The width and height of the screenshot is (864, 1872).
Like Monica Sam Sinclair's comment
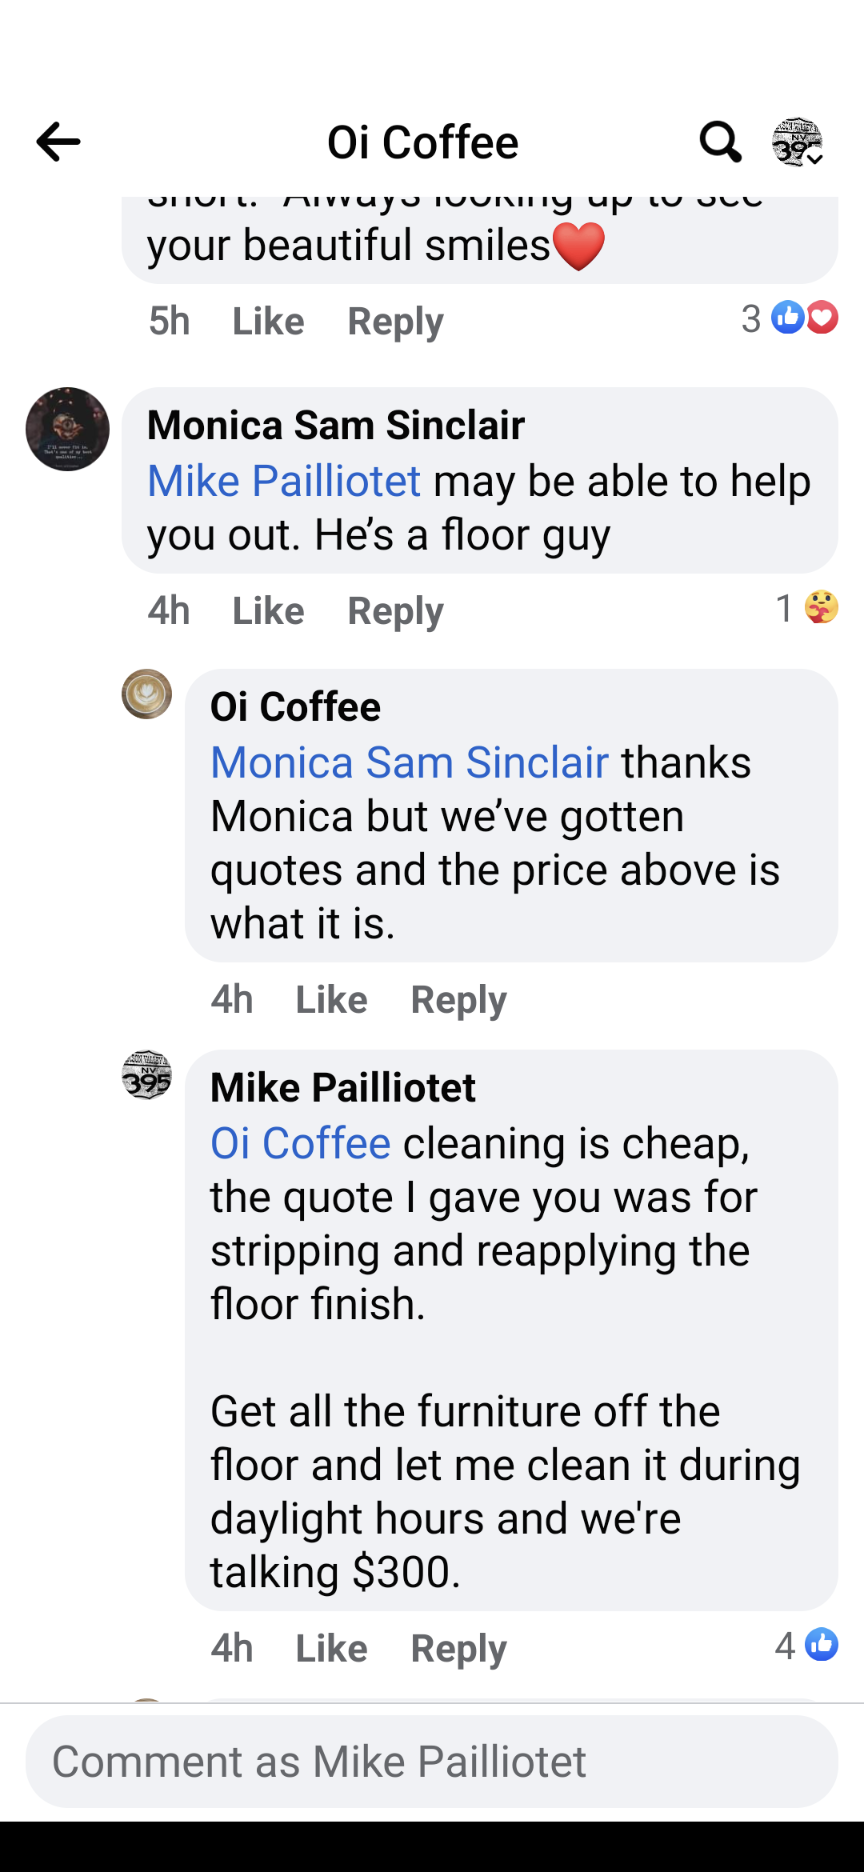click(x=268, y=611)
